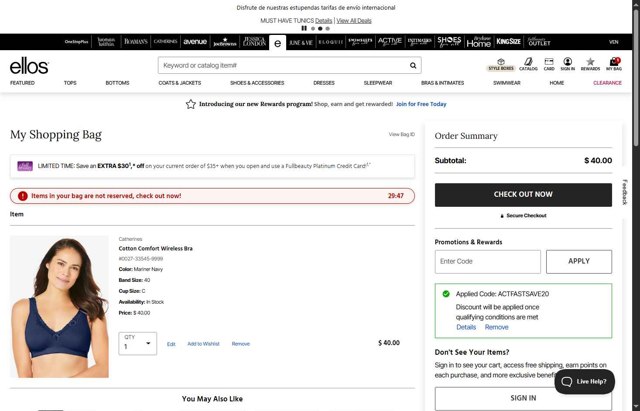This screenshot has width=640, height=411.
Task: Open the Shoes & Accessories menu
Action: [257, 83]
